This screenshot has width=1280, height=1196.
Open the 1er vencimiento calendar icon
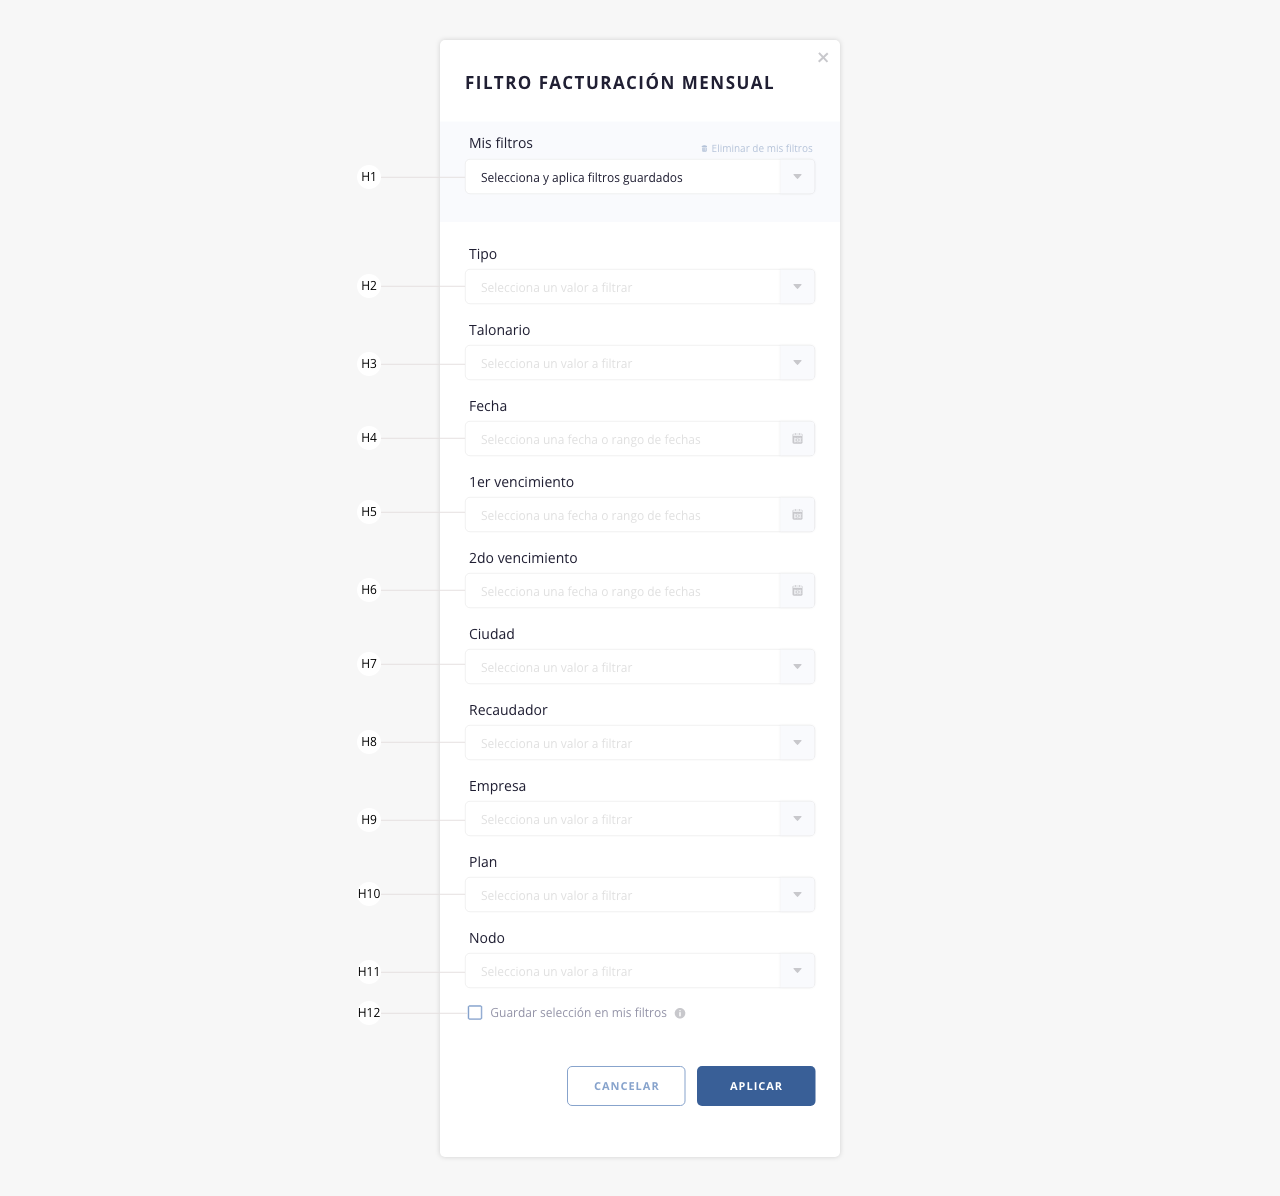click(x=797, y=515)
